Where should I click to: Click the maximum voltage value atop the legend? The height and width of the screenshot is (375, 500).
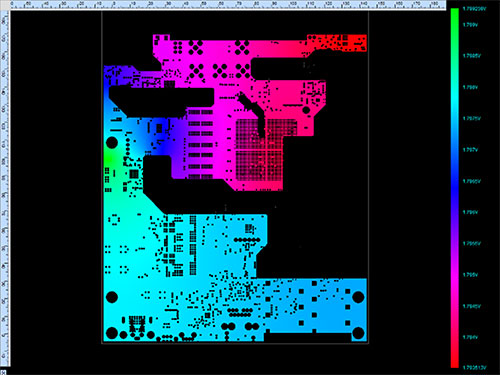[474, 9]
